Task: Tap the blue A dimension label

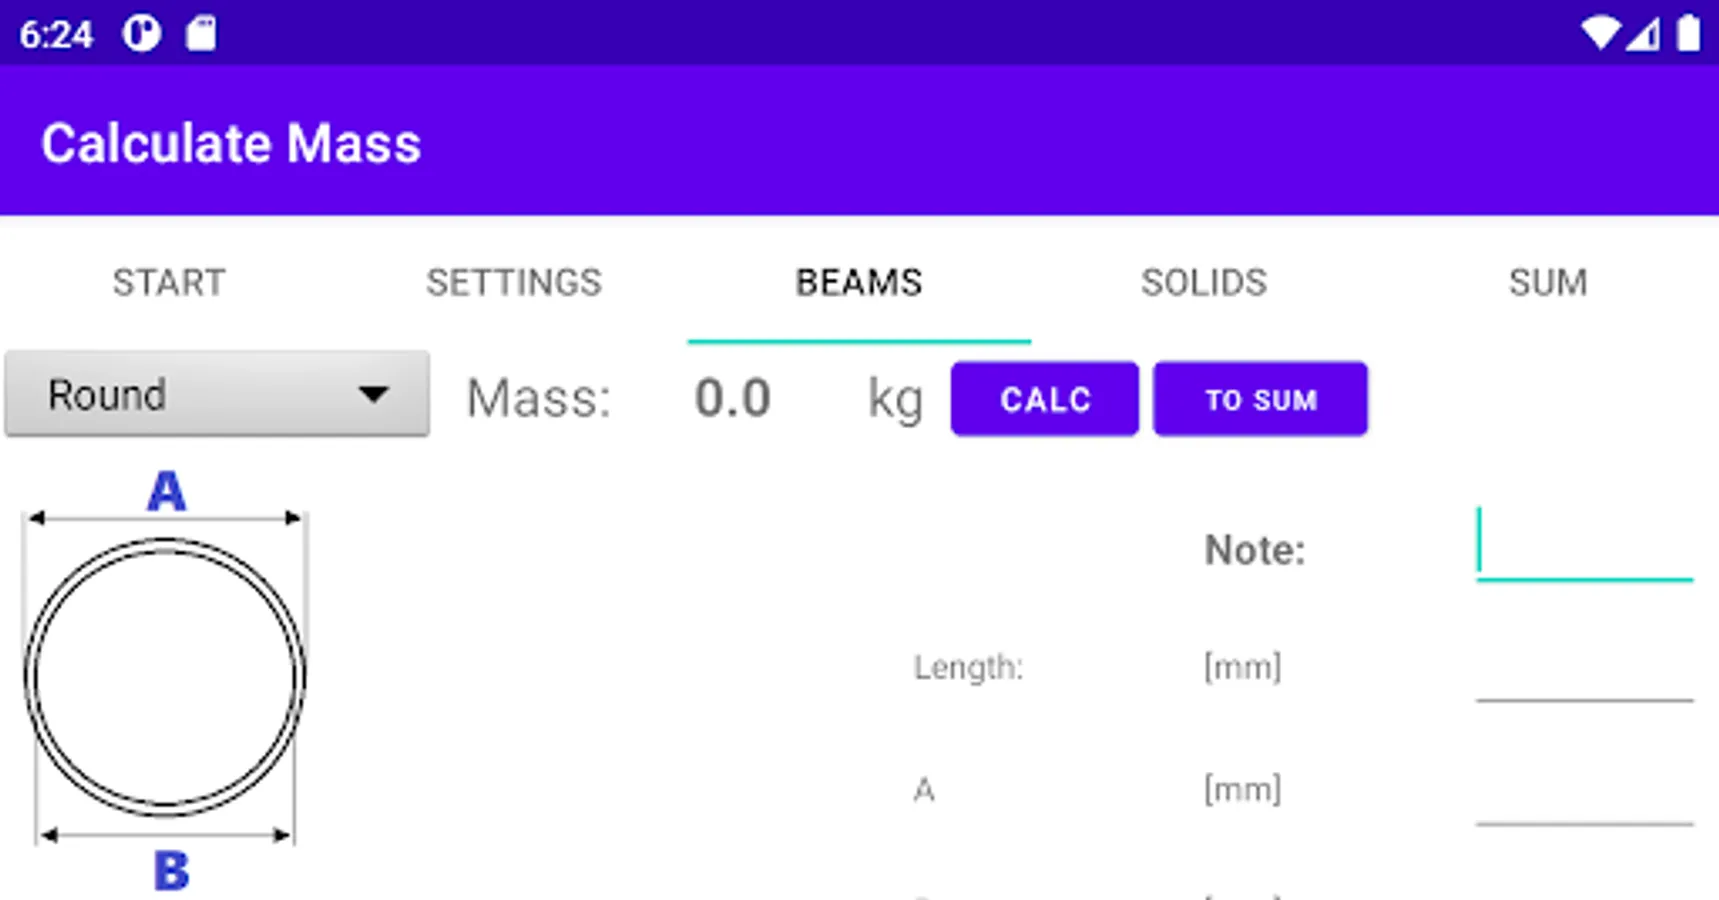Action: coord(166,491)
